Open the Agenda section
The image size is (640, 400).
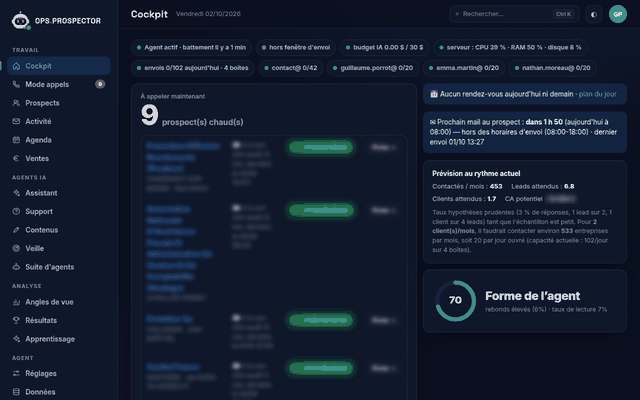(59, 140)
